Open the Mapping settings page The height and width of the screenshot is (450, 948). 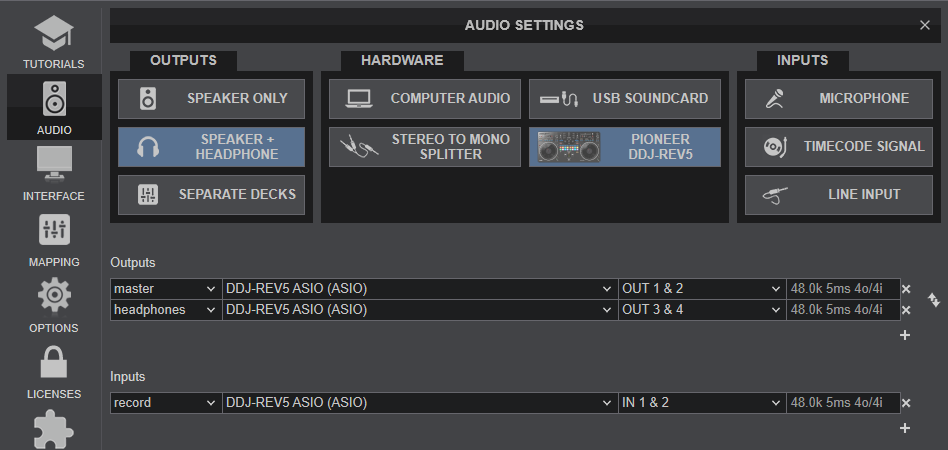click(53, 238)
